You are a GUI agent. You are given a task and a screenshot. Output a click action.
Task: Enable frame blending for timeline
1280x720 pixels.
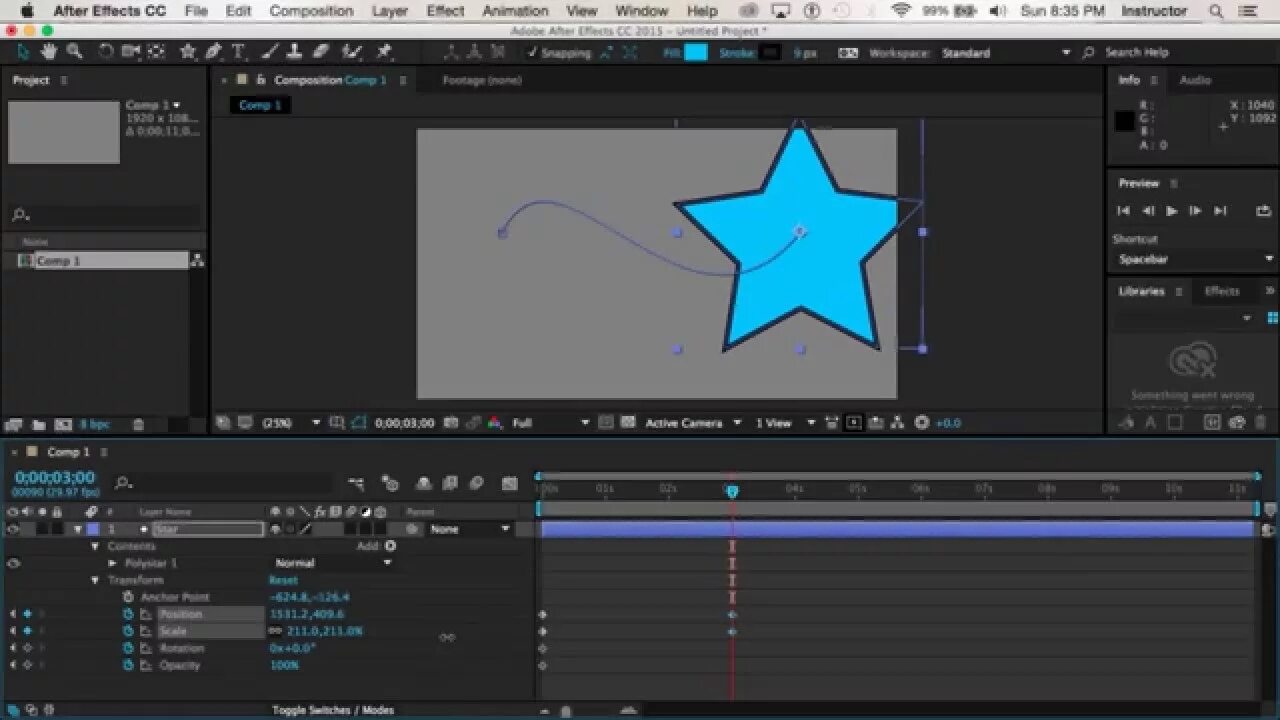tap(450, 484)
